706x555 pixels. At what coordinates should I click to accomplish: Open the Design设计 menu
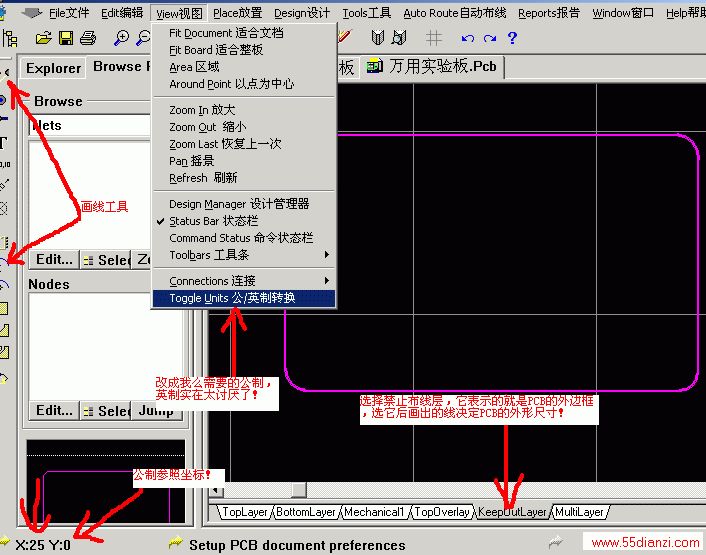[x=302, y=13]
